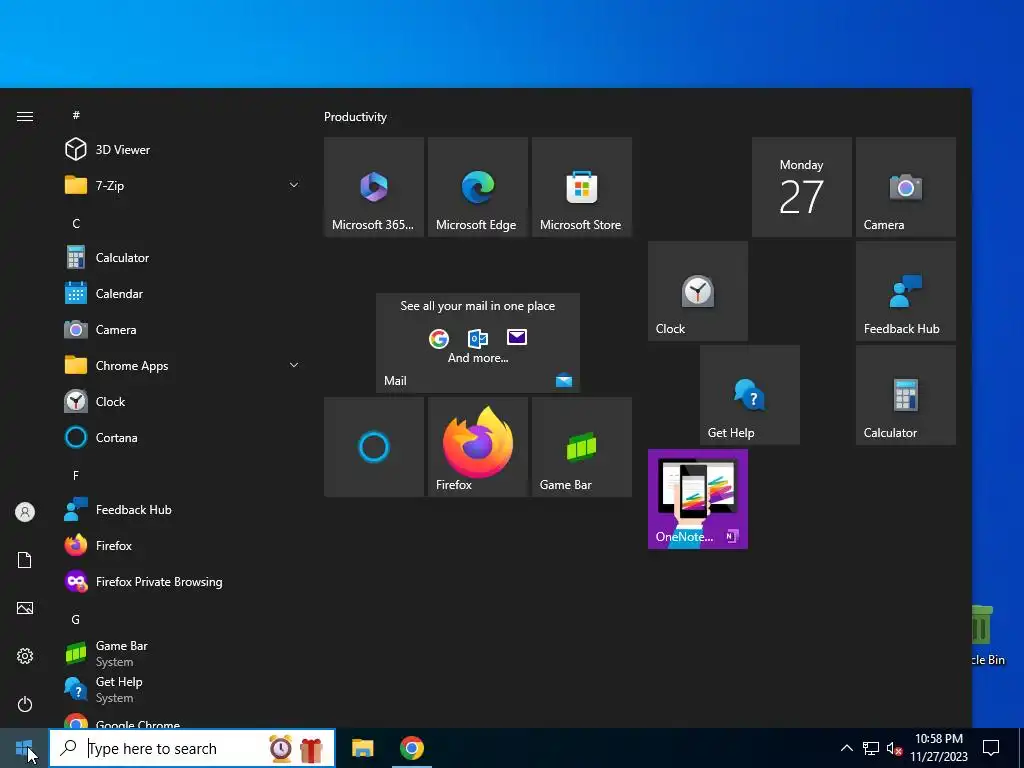
Task: Open the network status tray icon
Action: click(871, 748)
